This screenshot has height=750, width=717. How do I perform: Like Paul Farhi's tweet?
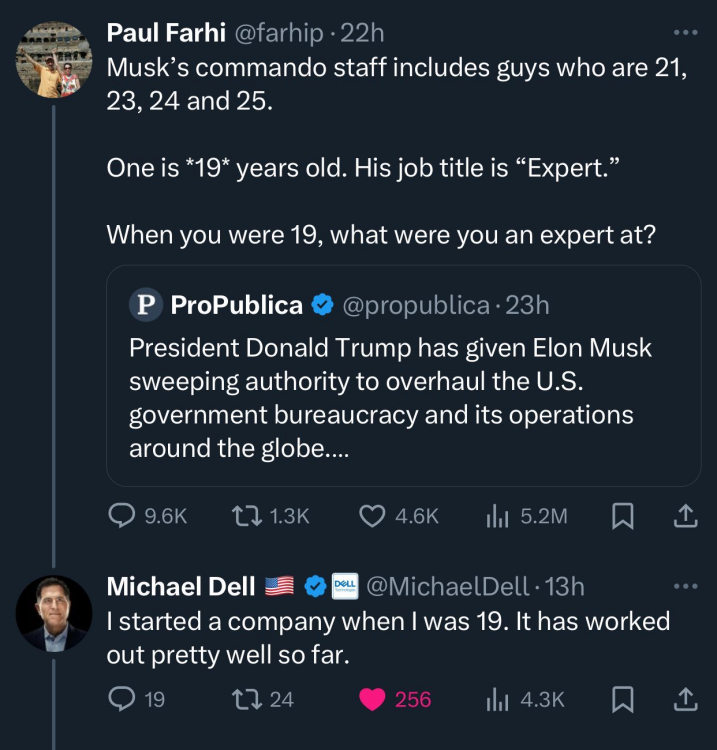pyautogui.click(x=372, y=515)
